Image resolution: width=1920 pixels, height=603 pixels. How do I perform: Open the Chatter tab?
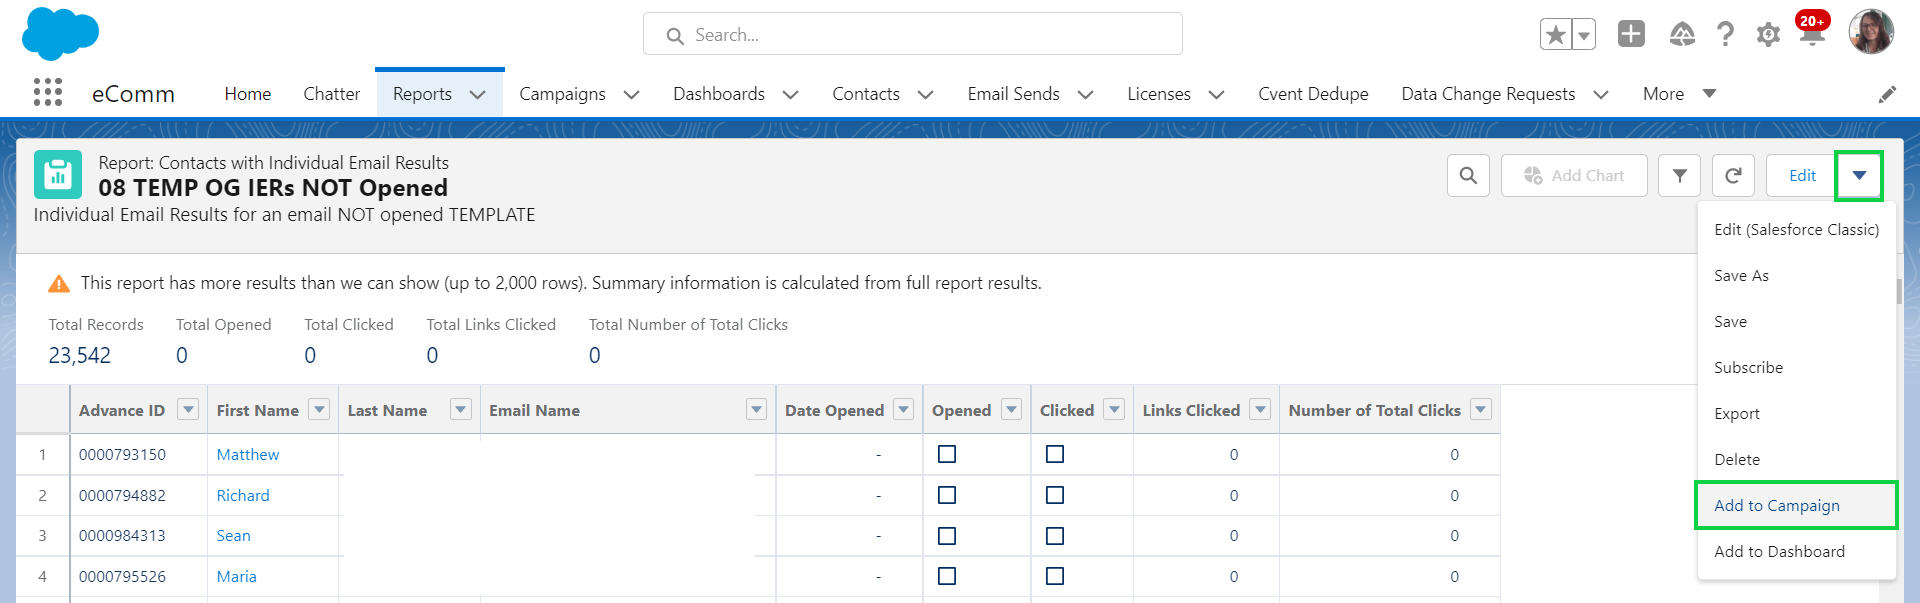(331, 94)
